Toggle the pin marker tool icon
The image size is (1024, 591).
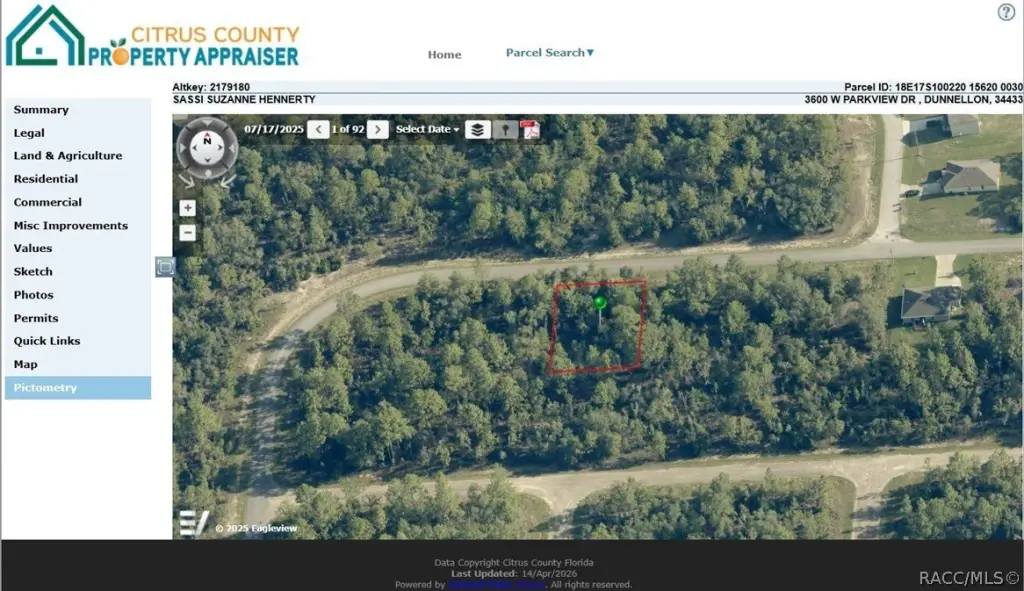505,129
